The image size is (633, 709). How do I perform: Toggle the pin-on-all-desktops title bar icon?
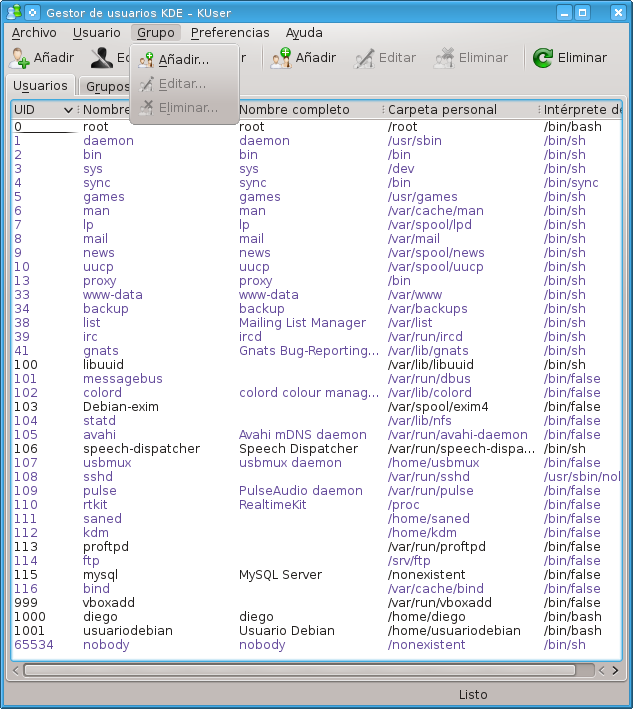[x=33, y=13]
